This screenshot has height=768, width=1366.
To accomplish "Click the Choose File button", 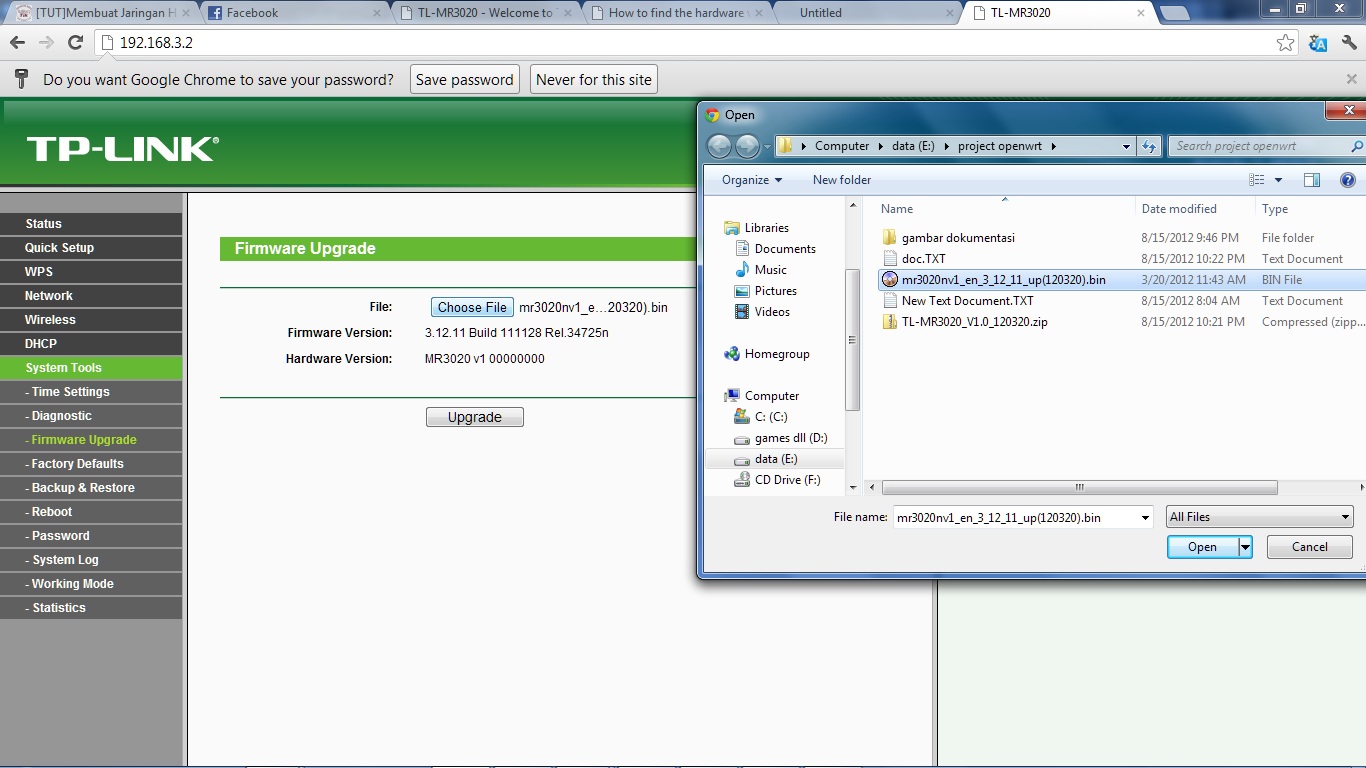I will click(472, 308).
